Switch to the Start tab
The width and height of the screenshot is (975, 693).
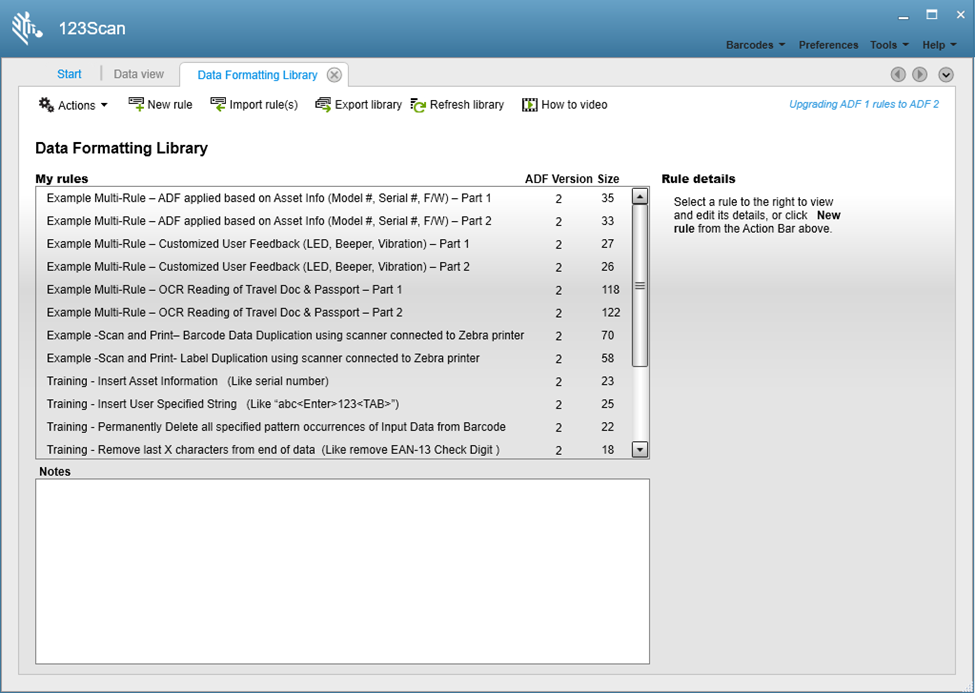click(x=69, y=74)
